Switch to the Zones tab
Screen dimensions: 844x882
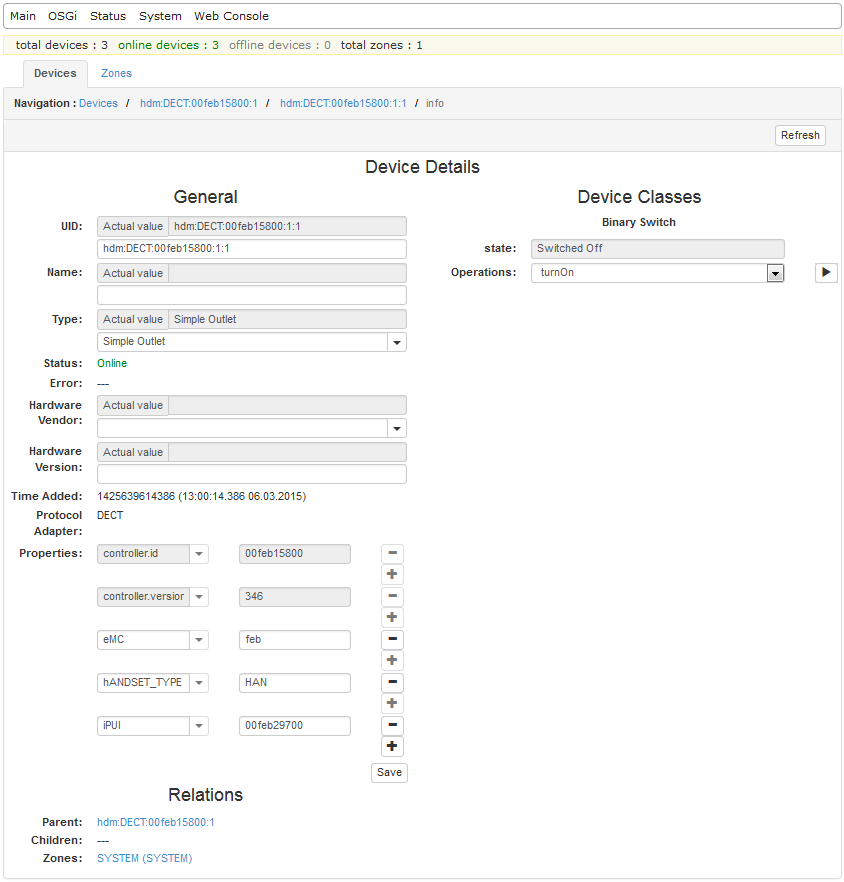click(116, 73)
